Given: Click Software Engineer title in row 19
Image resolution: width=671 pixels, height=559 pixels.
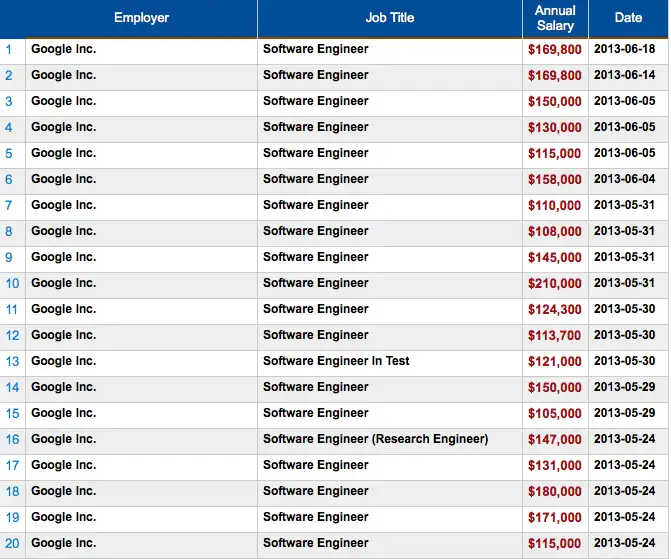Looking at the screenshot, I should point(315,517).
